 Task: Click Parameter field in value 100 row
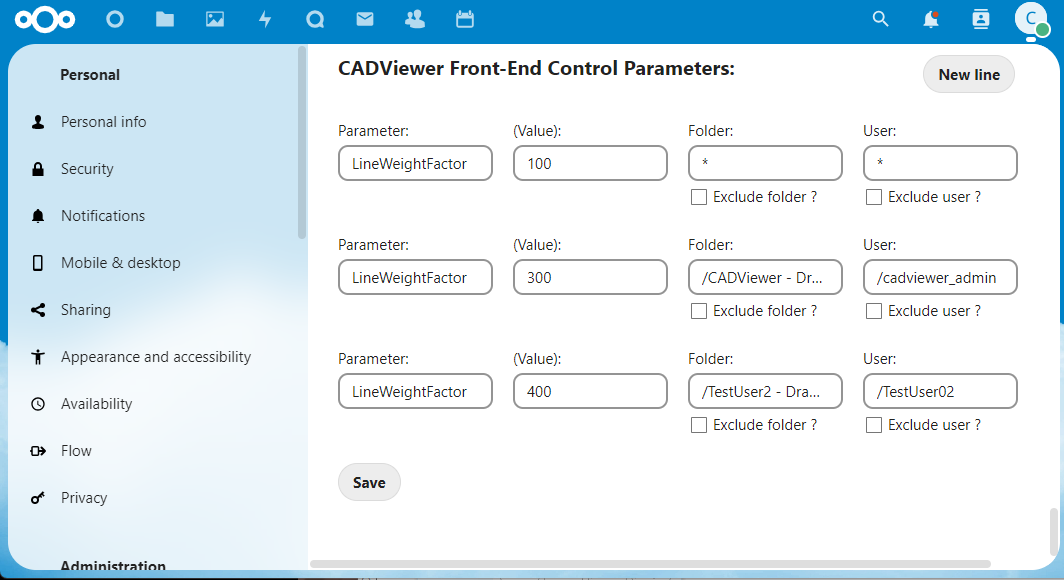pyautogui.click(x=415, y=163)
